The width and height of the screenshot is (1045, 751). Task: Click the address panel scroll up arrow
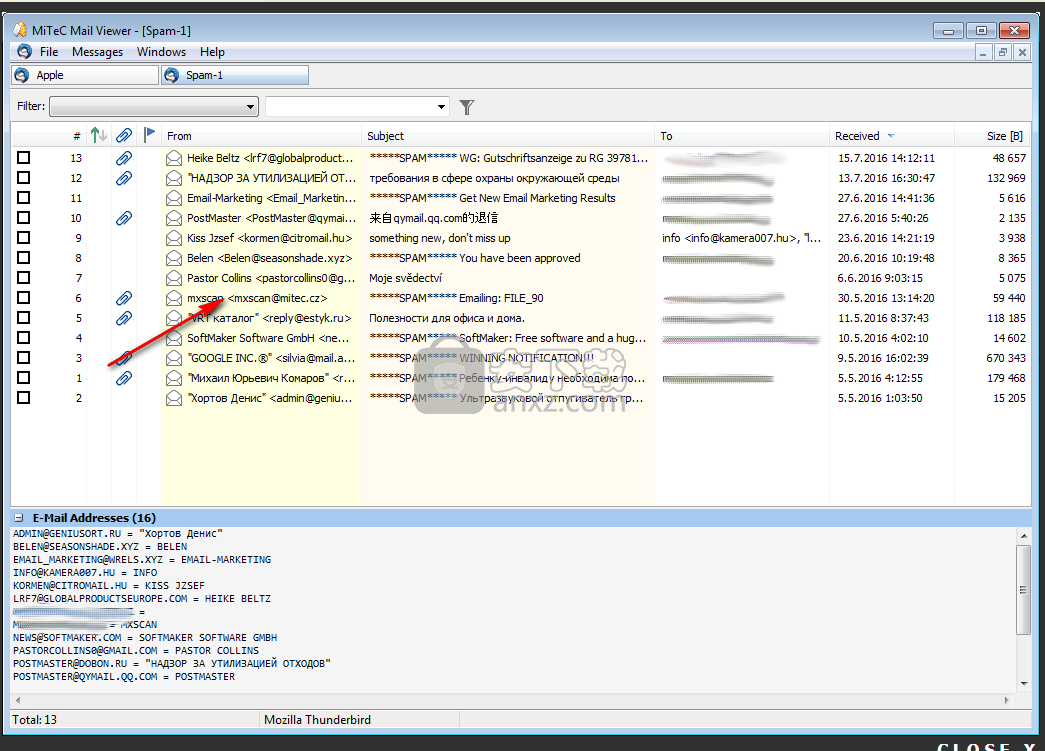pos(1023,535)
